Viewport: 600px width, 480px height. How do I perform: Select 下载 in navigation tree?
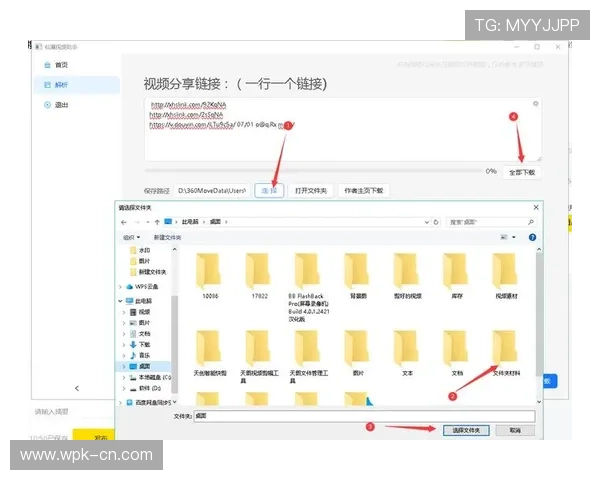point(140,344)
